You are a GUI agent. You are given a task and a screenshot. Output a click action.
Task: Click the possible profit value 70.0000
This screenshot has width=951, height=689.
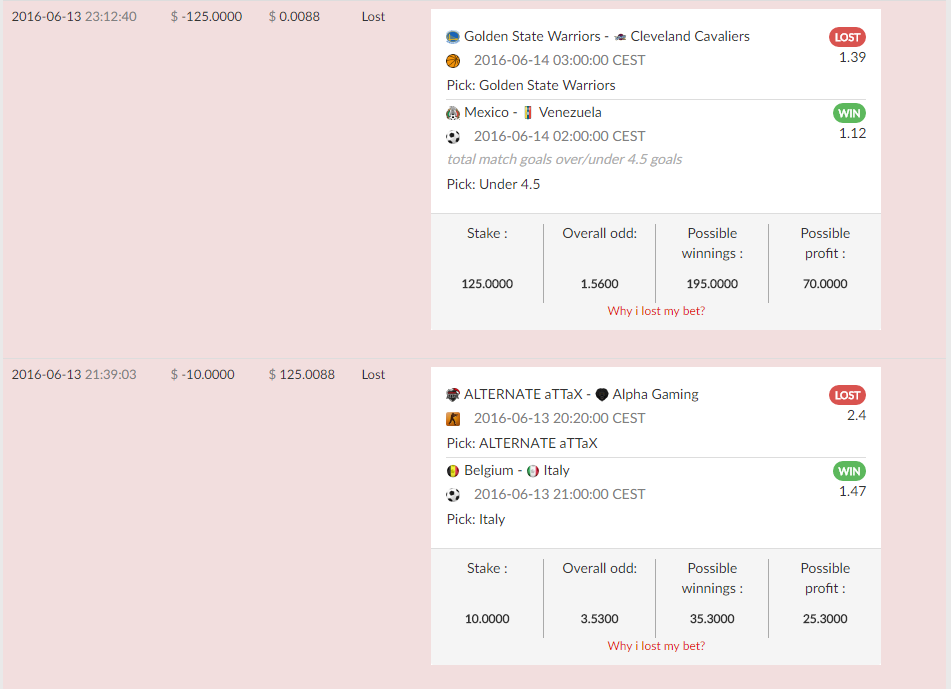coord(825,283)
